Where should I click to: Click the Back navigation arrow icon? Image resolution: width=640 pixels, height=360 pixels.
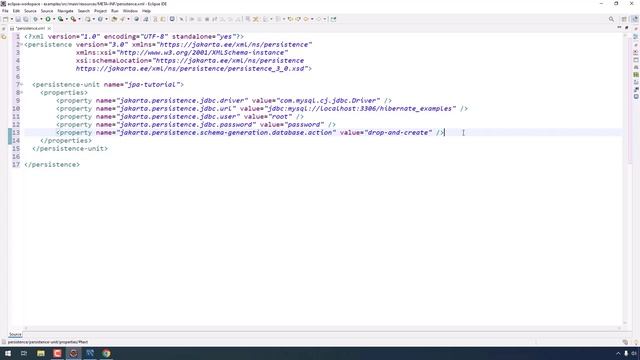click(x=306, y=19)
